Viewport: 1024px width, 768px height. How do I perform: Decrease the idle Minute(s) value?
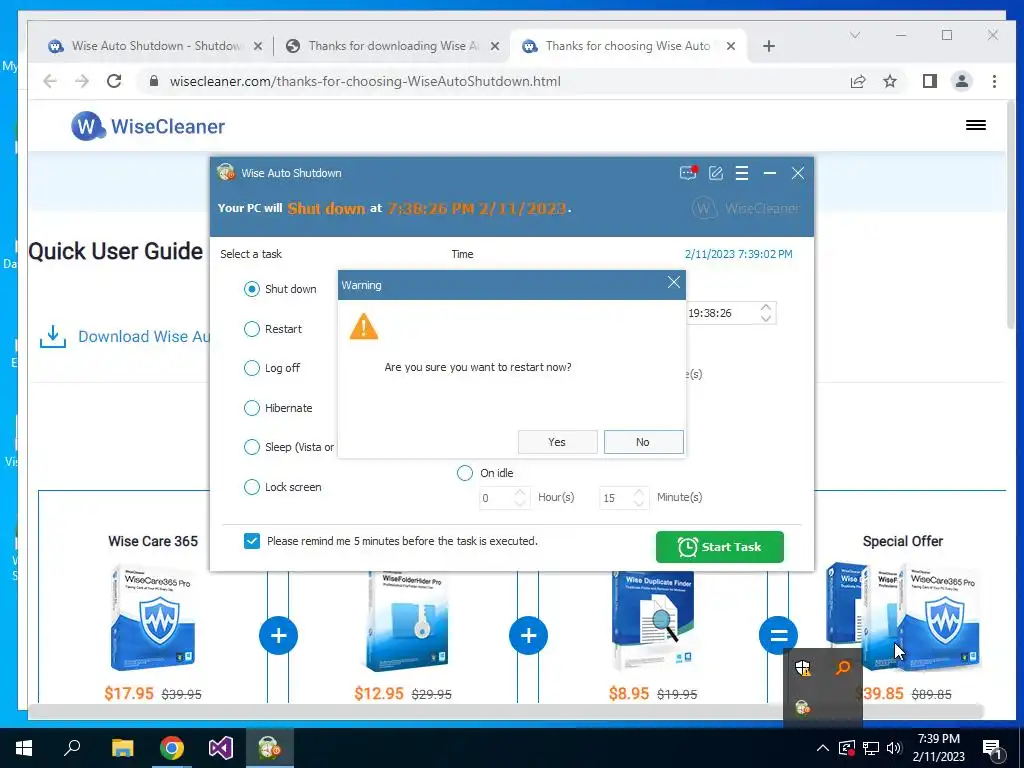pyautogui.click(x=639, y=504)
